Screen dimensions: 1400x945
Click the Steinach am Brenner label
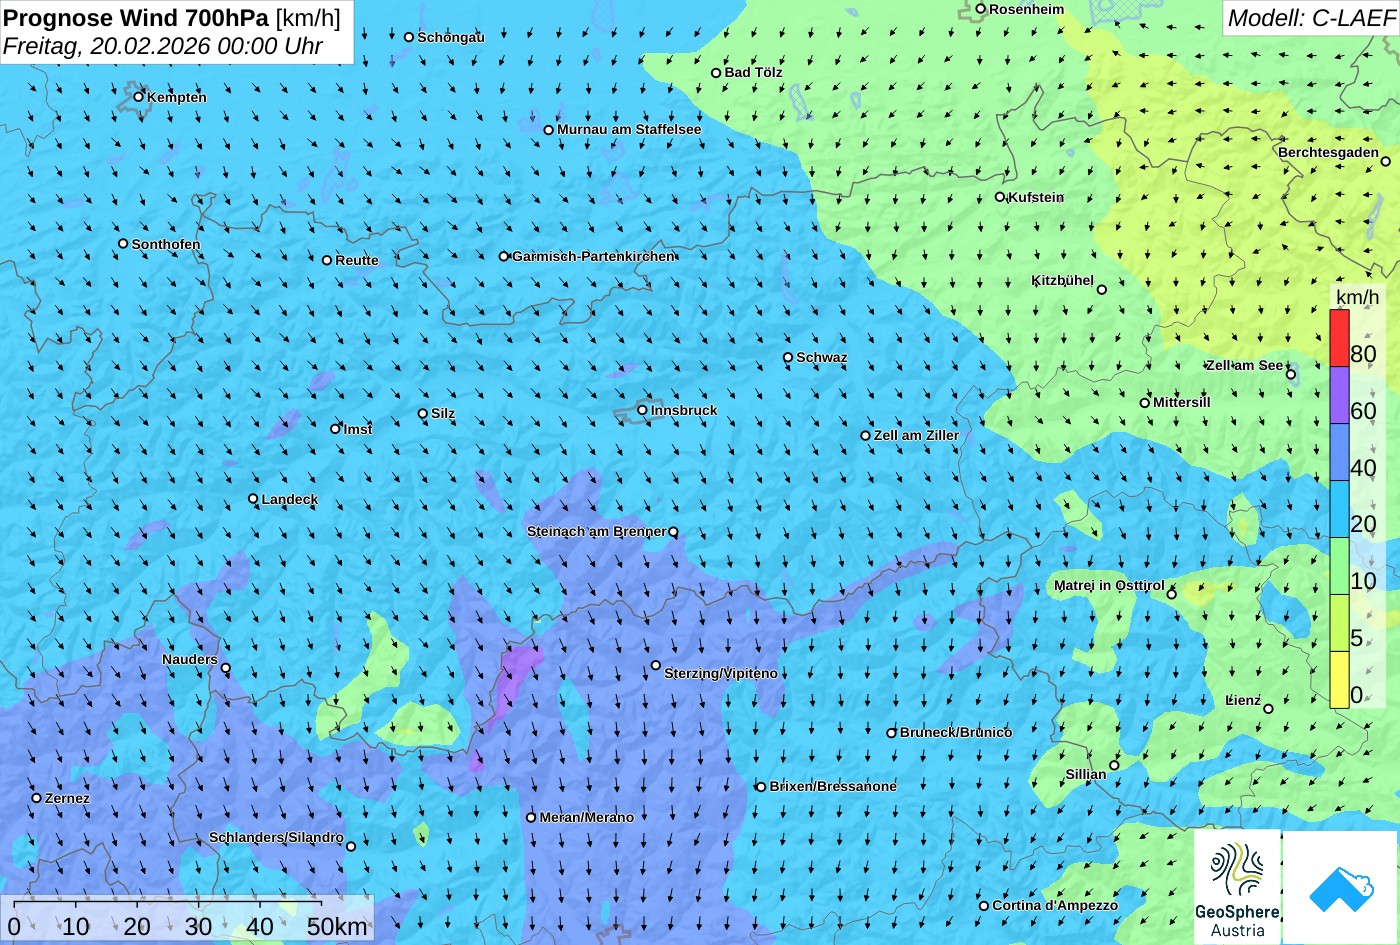(x=597, y=531)
